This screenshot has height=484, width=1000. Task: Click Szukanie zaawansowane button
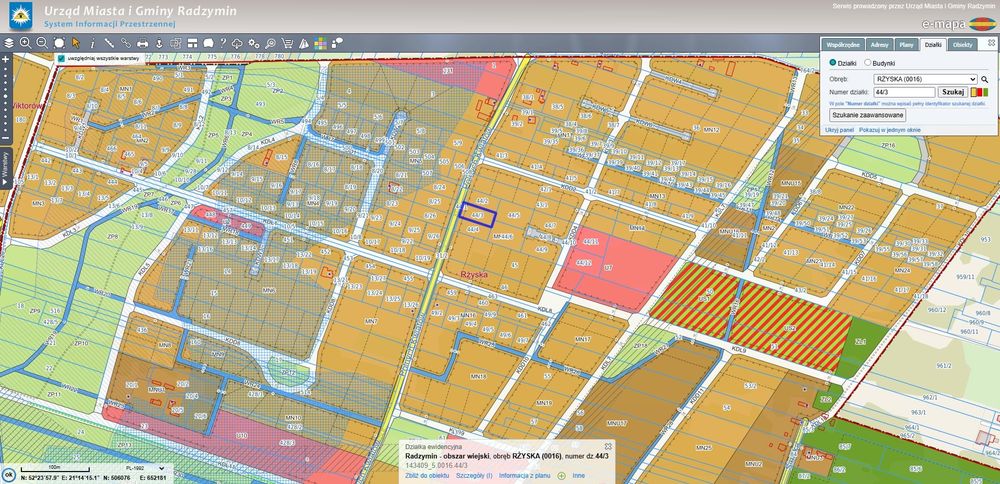click(867, 115)
